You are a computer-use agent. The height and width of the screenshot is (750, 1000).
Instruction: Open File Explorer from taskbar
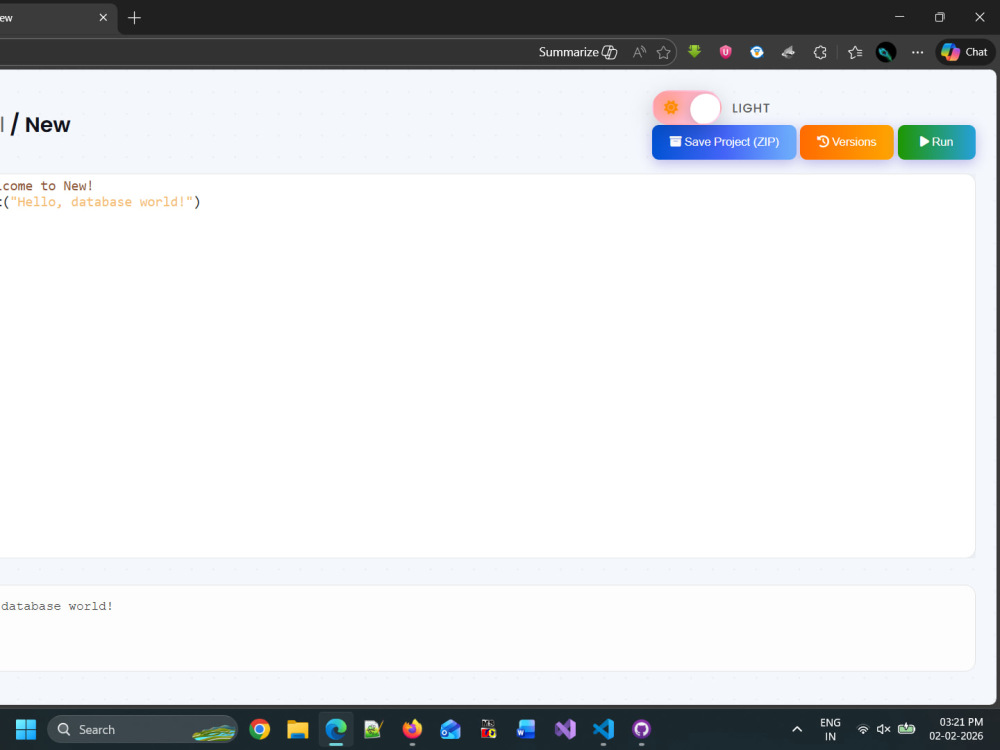298,729
